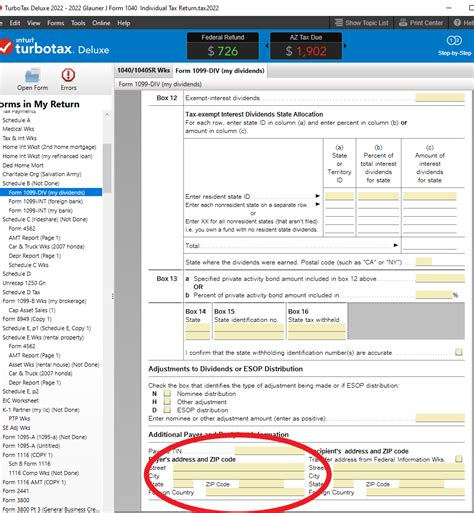Click state where dividends earned postal code field
Viewport: 474px width, 513px height.
click(x=424, y=262)
